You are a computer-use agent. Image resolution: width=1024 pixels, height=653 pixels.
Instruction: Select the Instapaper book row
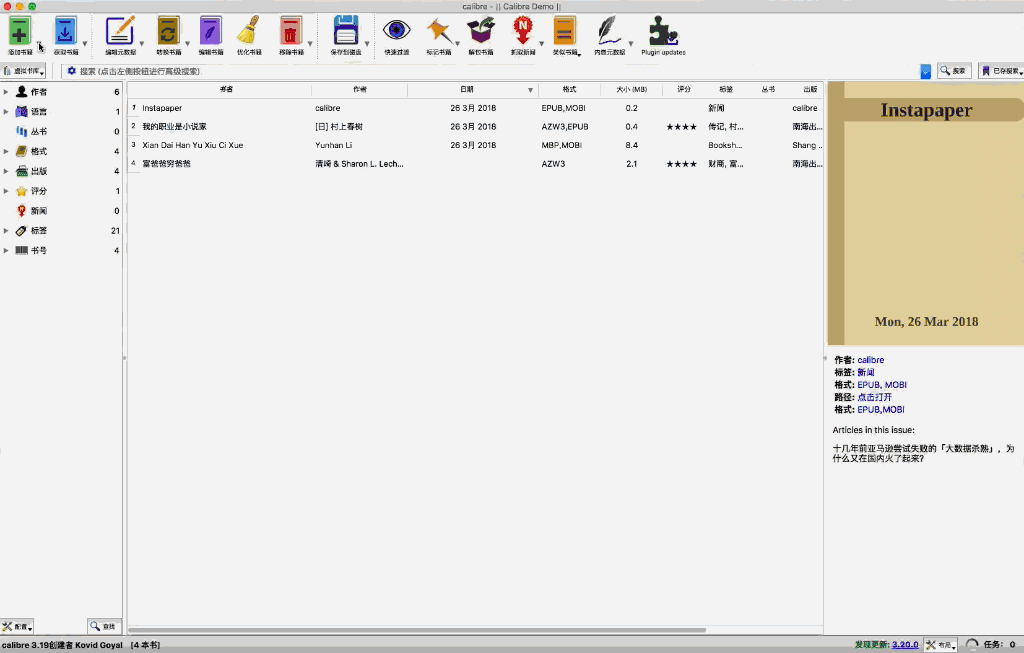[475, 108]
